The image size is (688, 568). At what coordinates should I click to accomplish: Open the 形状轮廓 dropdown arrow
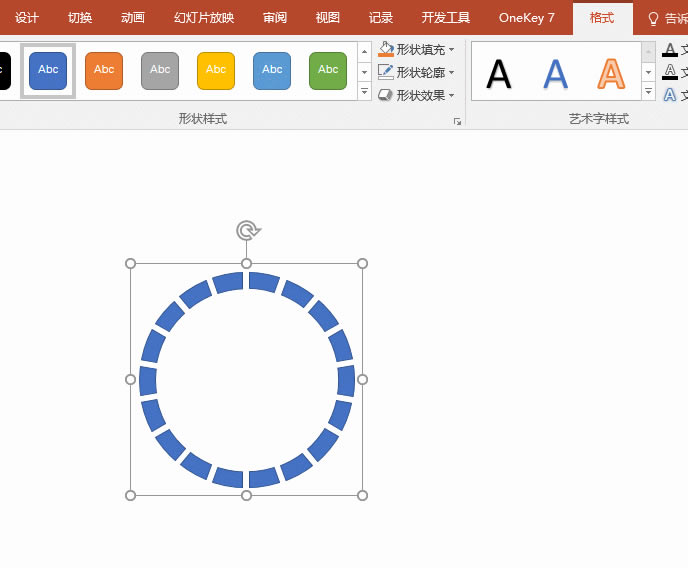coord(452,72)
